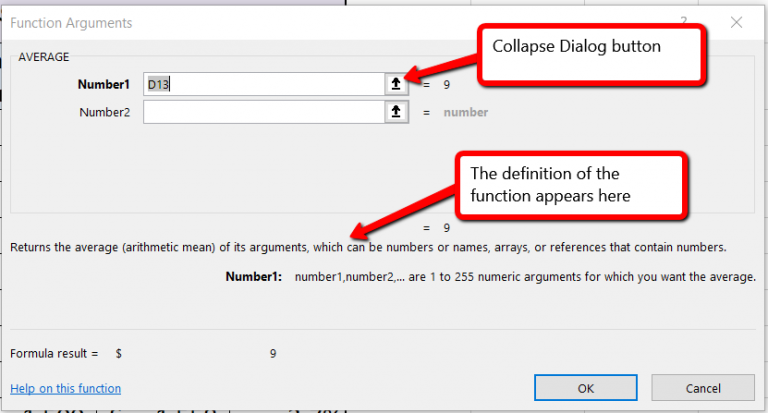Click the Collapse Dialog button for Number1
This screenshot has width=768, height=413.
tap(397, 85)
